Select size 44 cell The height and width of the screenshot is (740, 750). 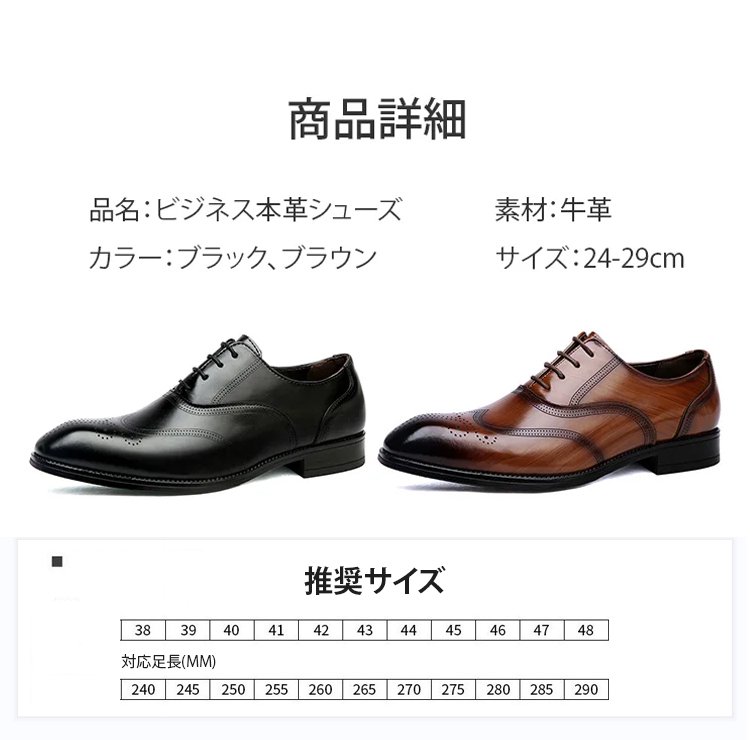pyautogui.click(x=409, y=630)
